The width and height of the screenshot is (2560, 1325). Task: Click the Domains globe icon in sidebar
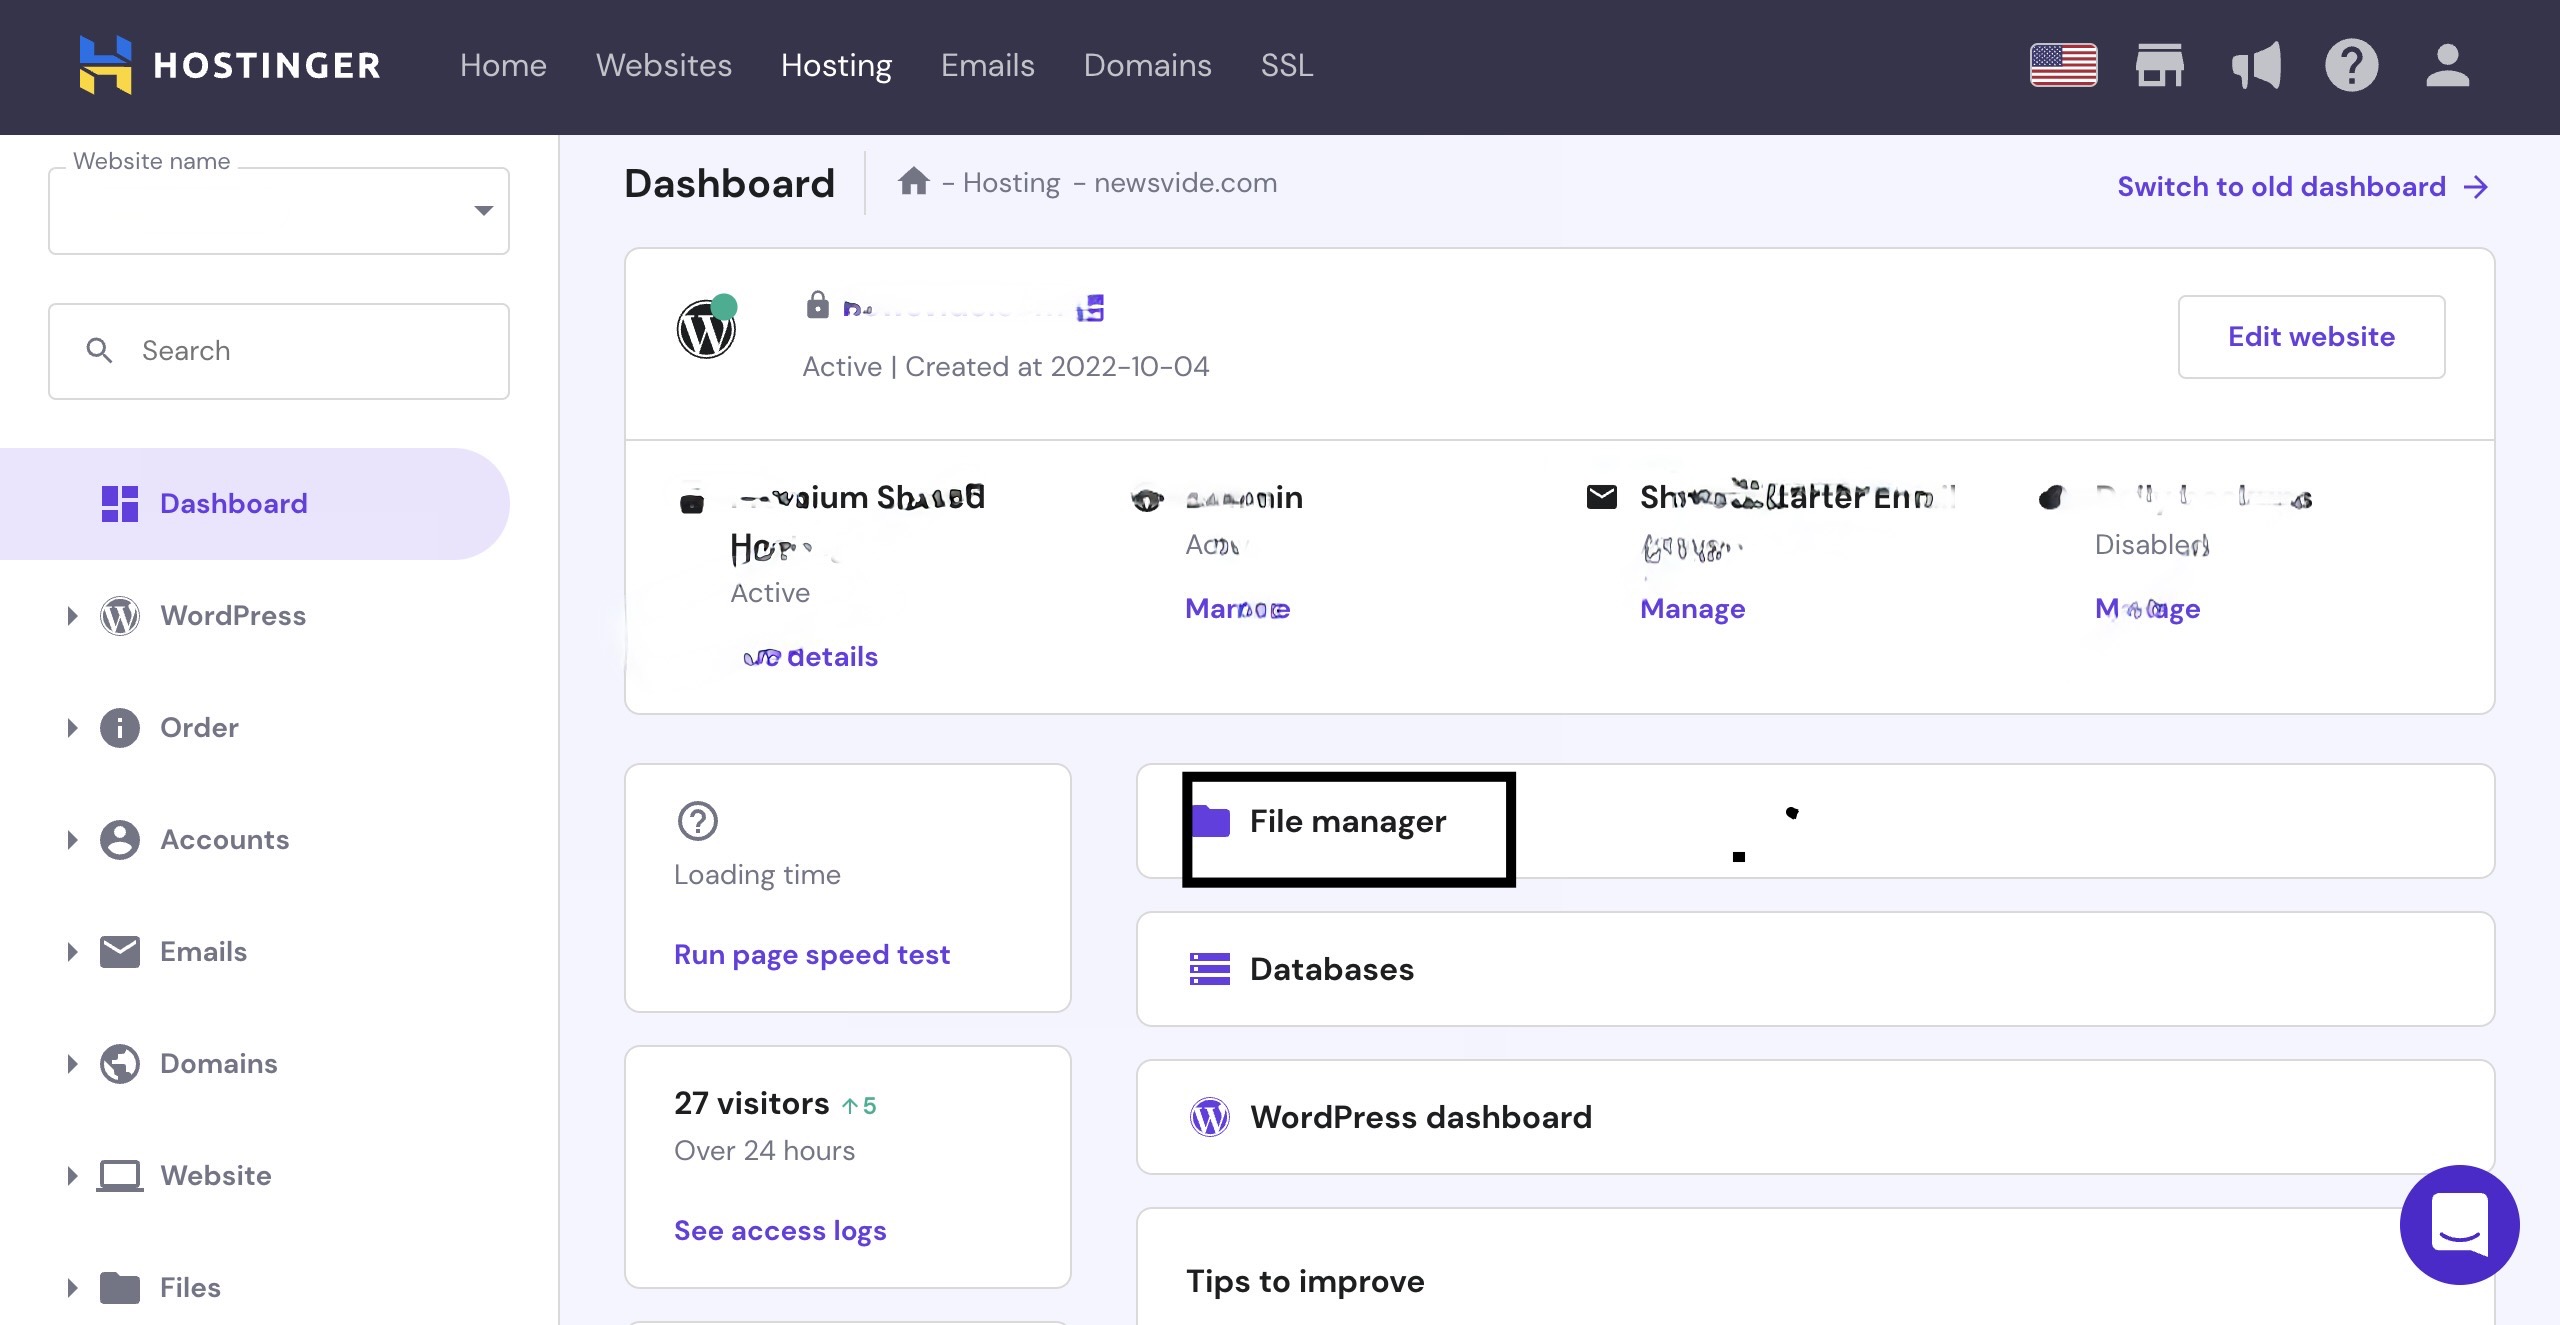tap(120, 1064)
